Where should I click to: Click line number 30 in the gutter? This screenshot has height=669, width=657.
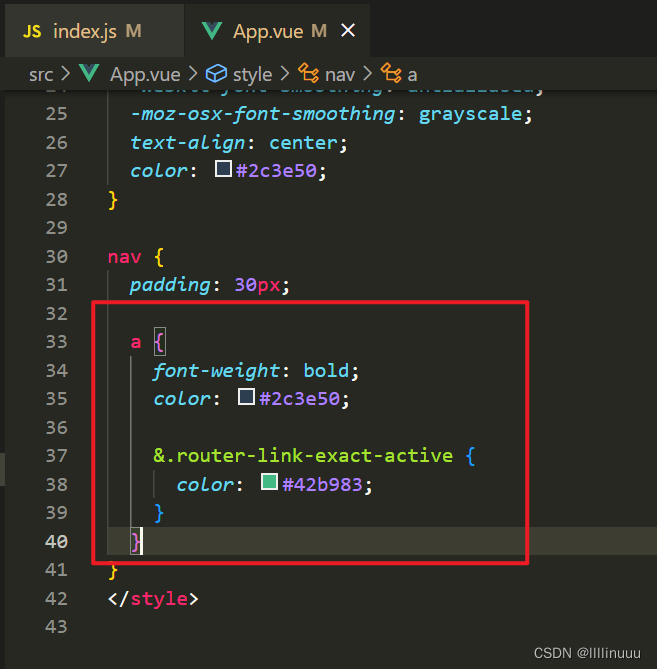click(57, 257)
